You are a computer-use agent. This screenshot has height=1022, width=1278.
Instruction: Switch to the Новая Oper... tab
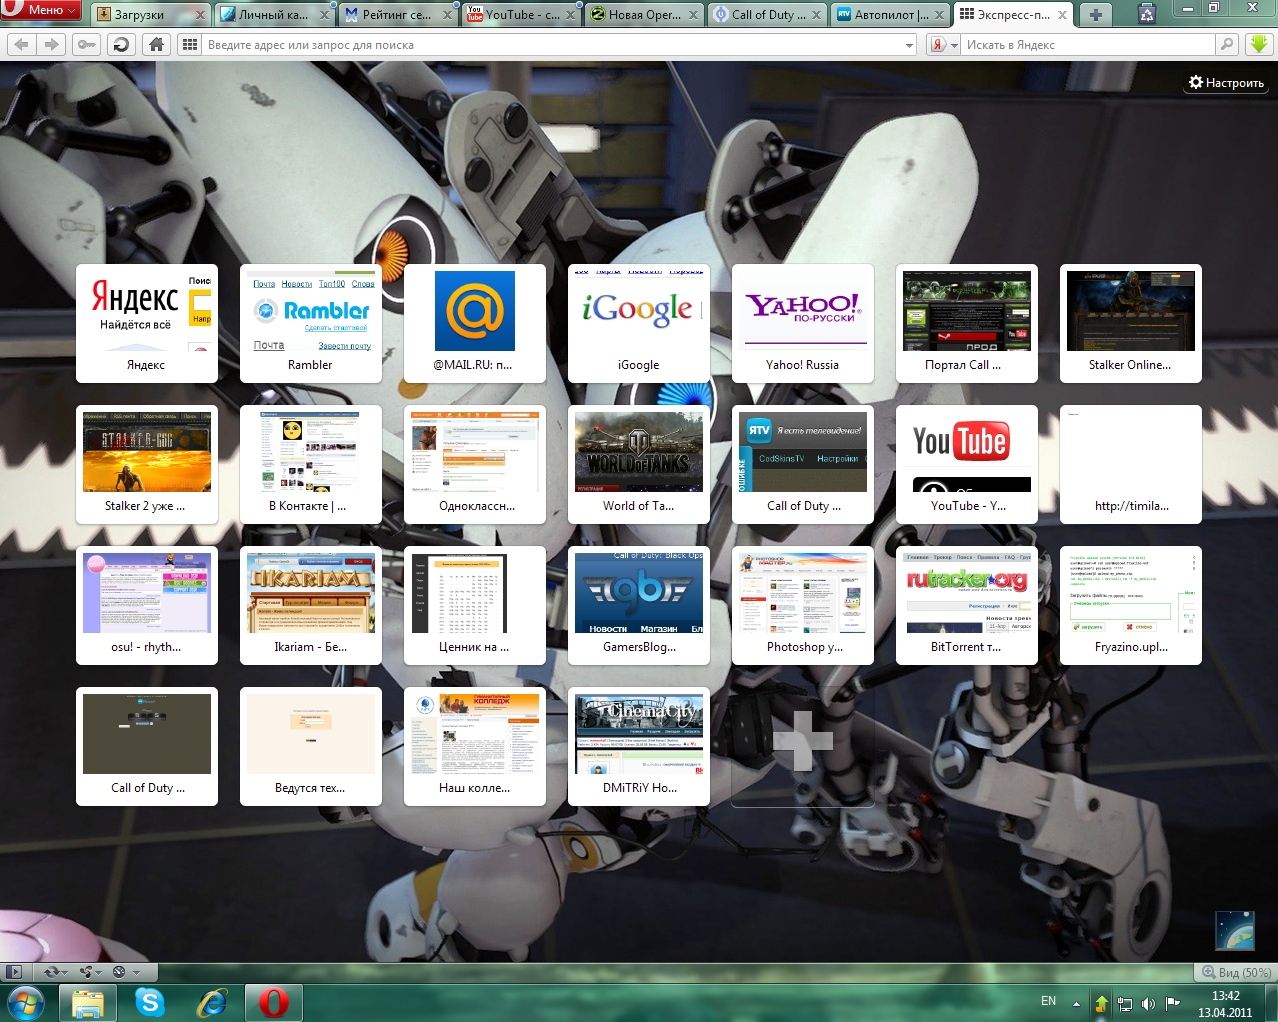[644, 15]
